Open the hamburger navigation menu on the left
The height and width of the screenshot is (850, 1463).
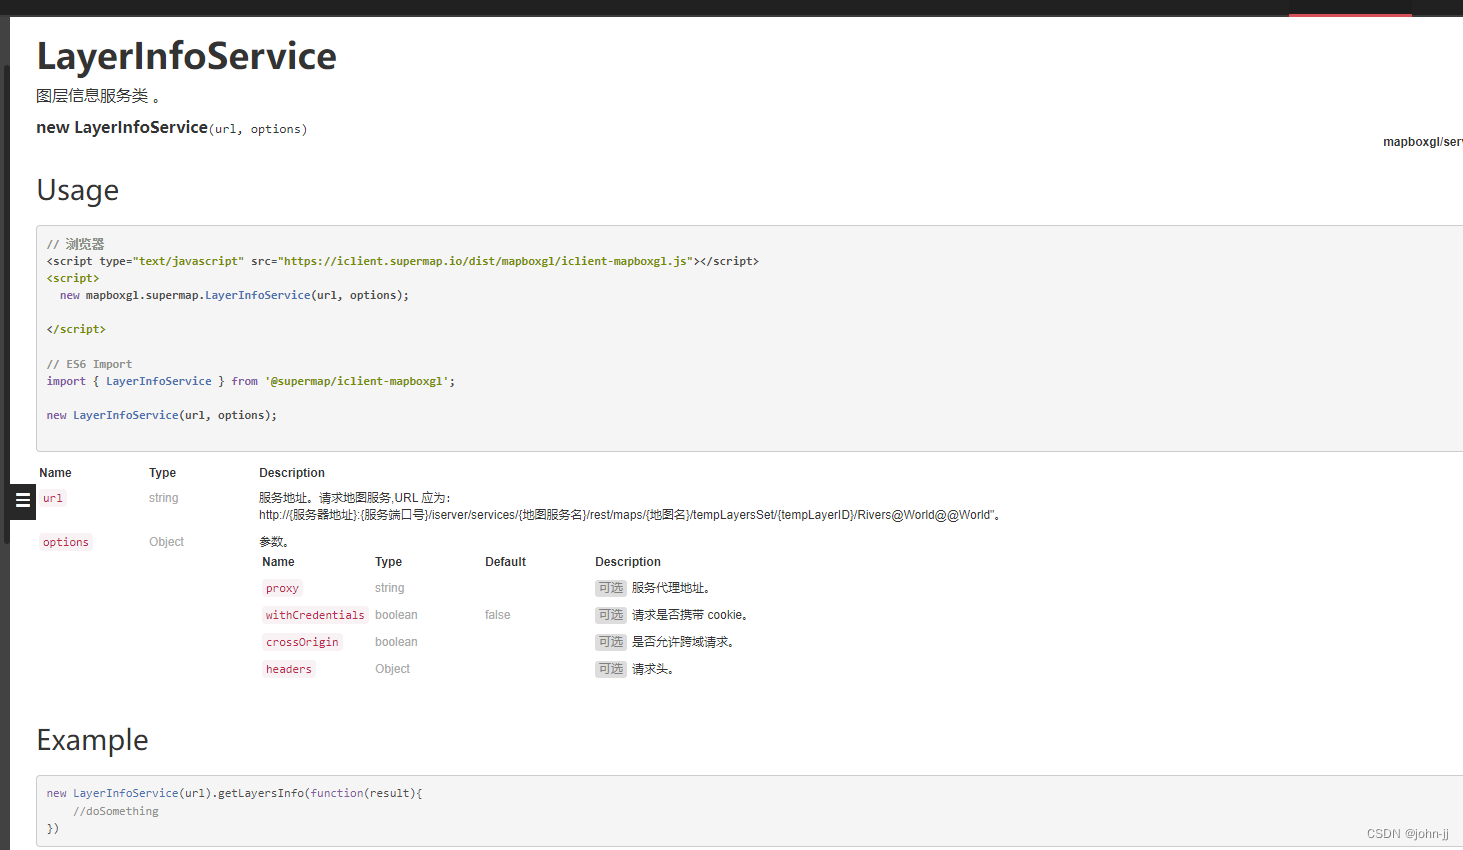[21, 500]
